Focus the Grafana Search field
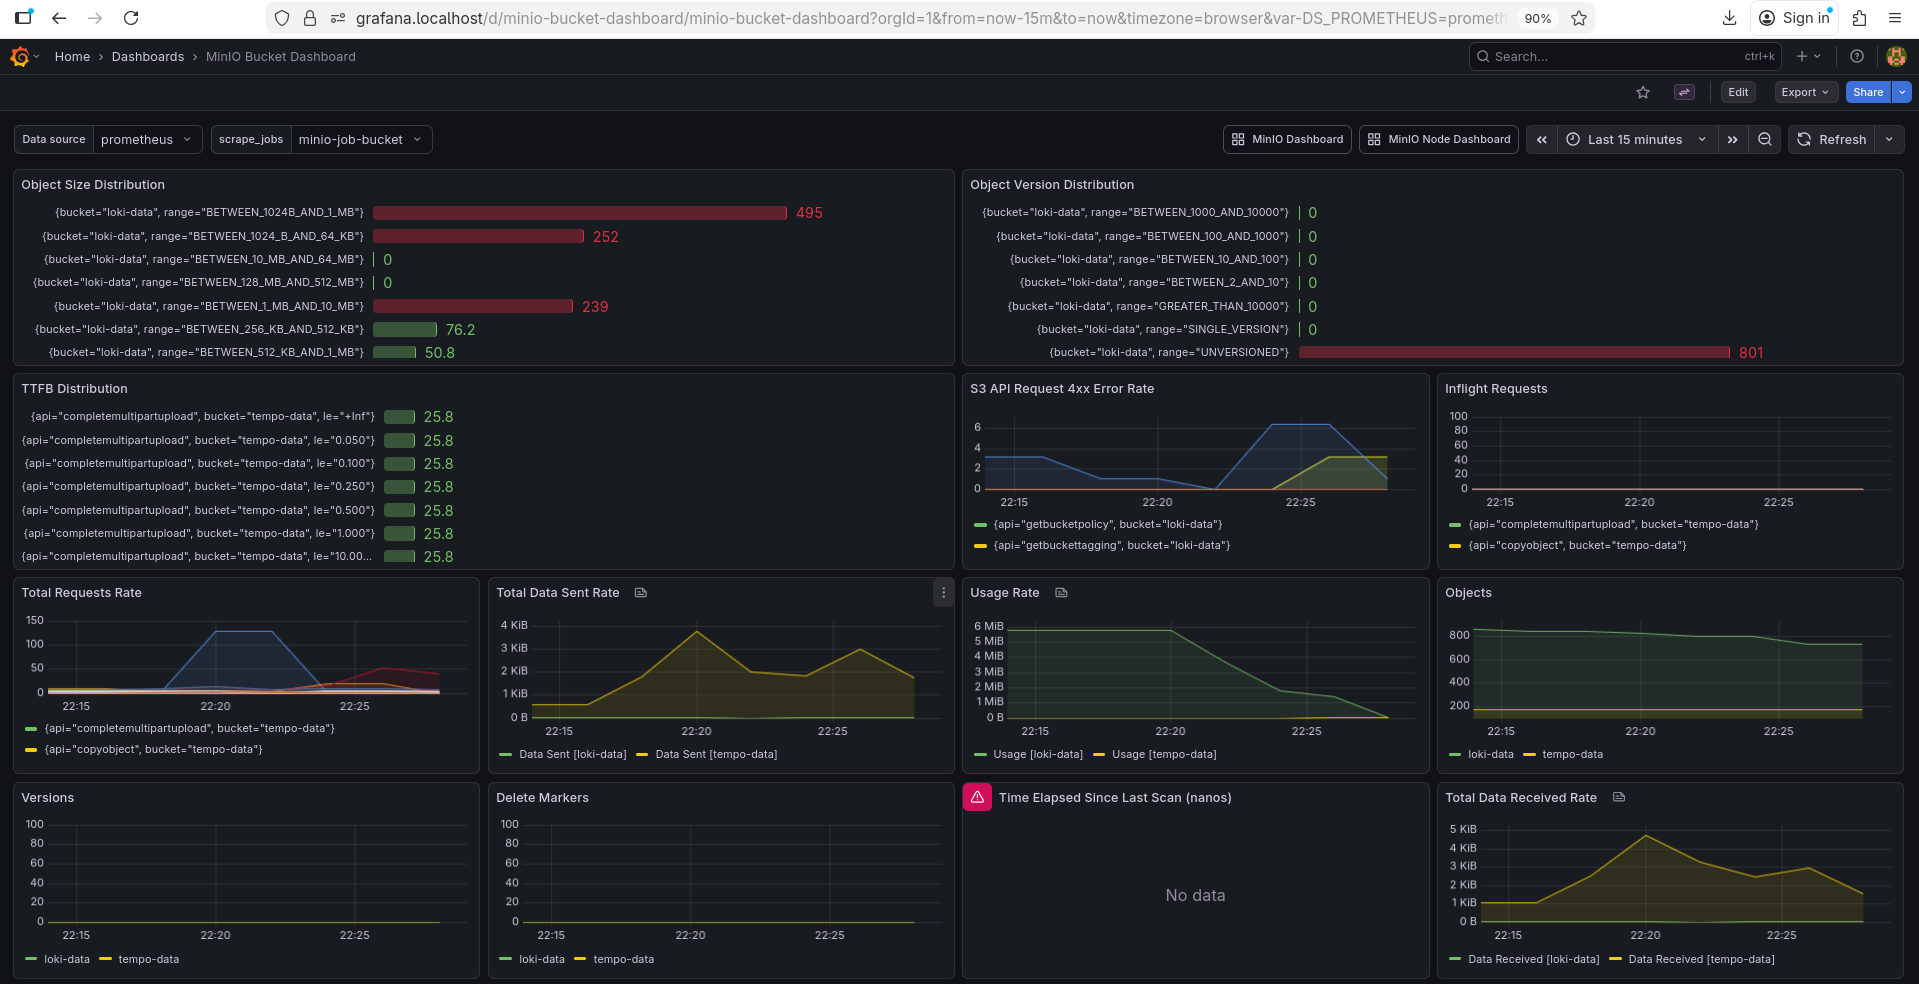 (1625, 57)
